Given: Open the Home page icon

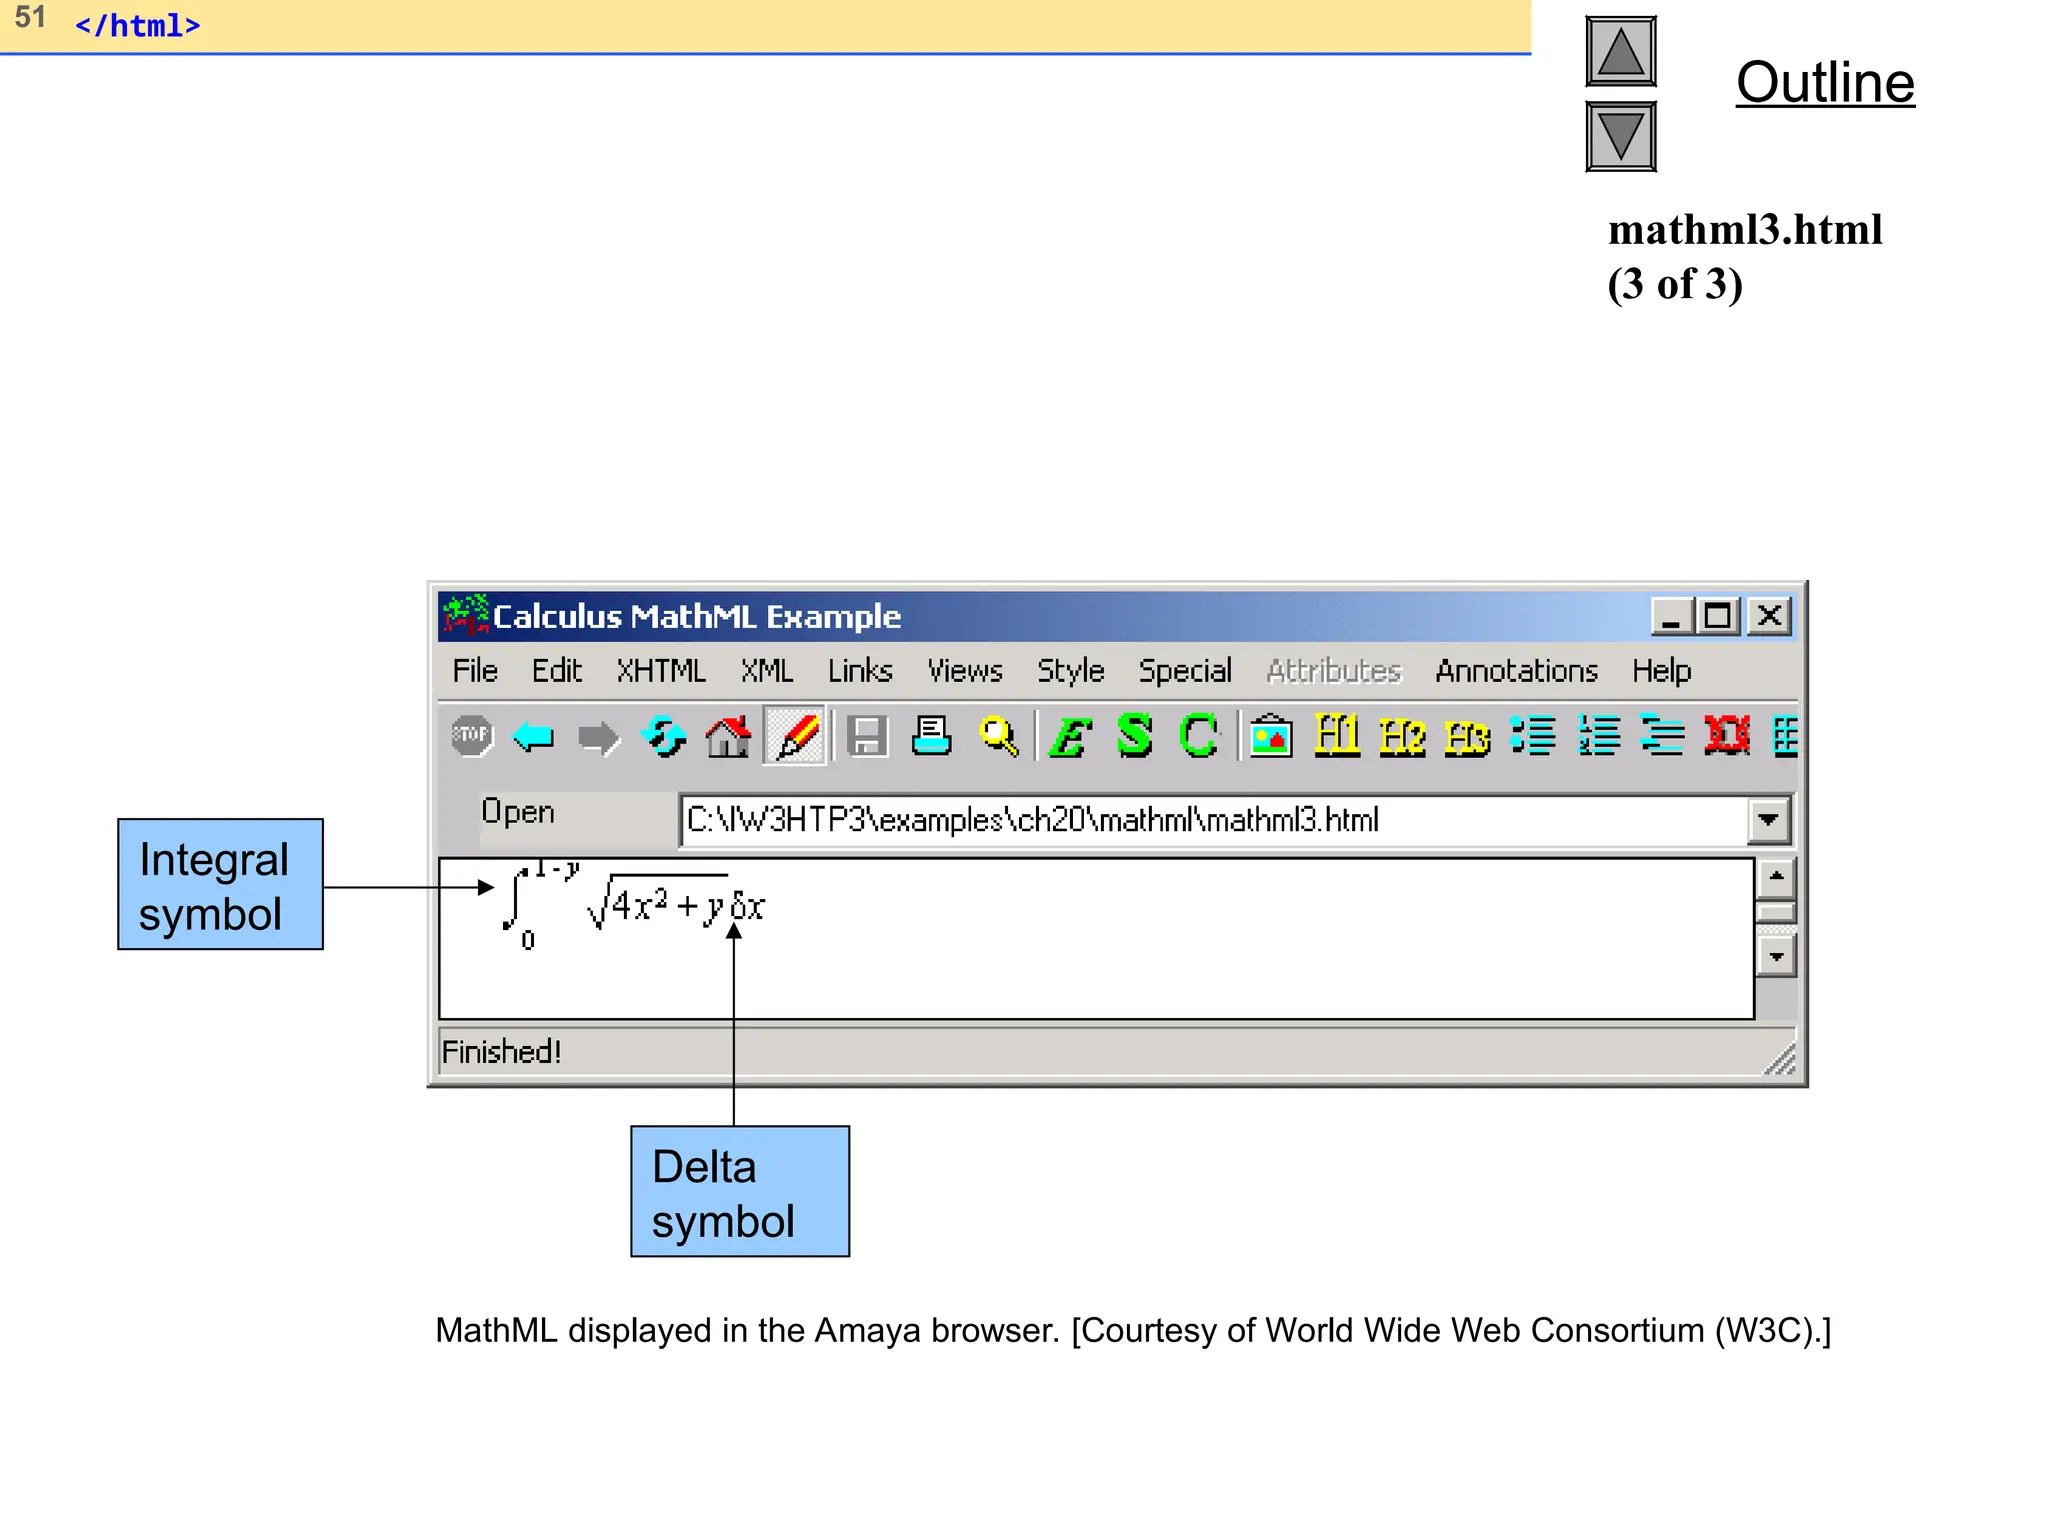Looking at the screenshot, I should click(728, 737).
